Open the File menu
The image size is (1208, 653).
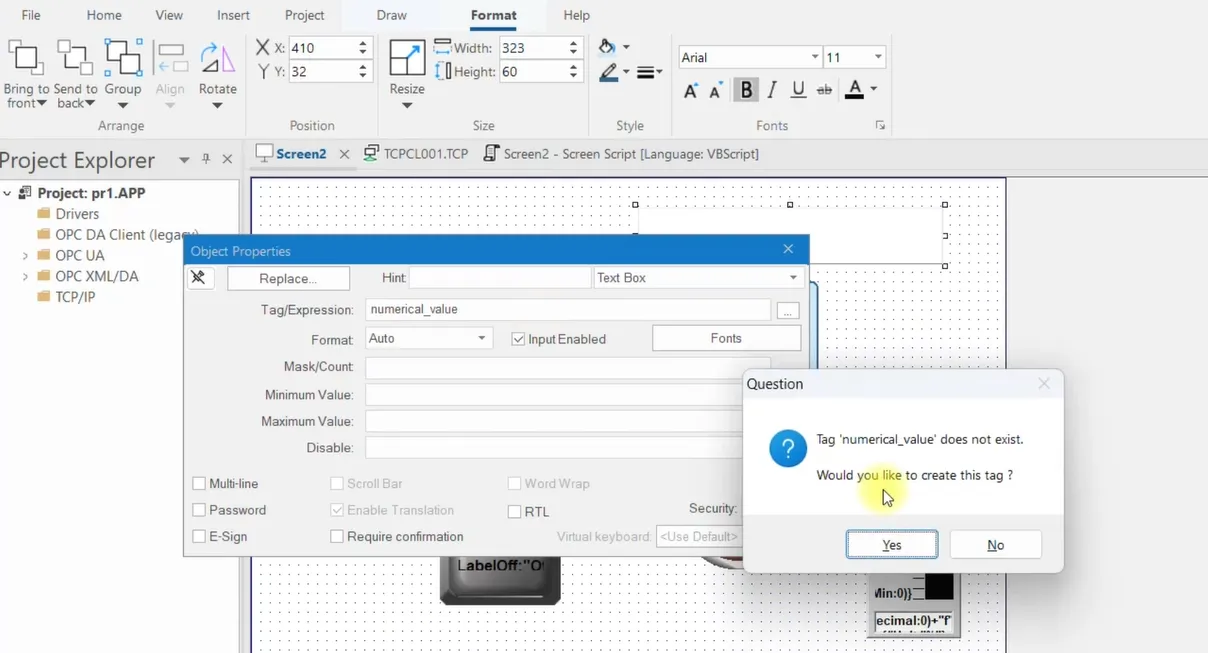[31, 15]
